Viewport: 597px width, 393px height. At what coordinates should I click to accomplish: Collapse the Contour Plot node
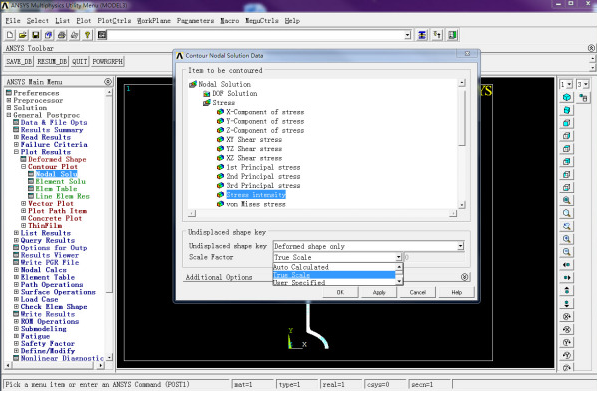tap(23, 166)
